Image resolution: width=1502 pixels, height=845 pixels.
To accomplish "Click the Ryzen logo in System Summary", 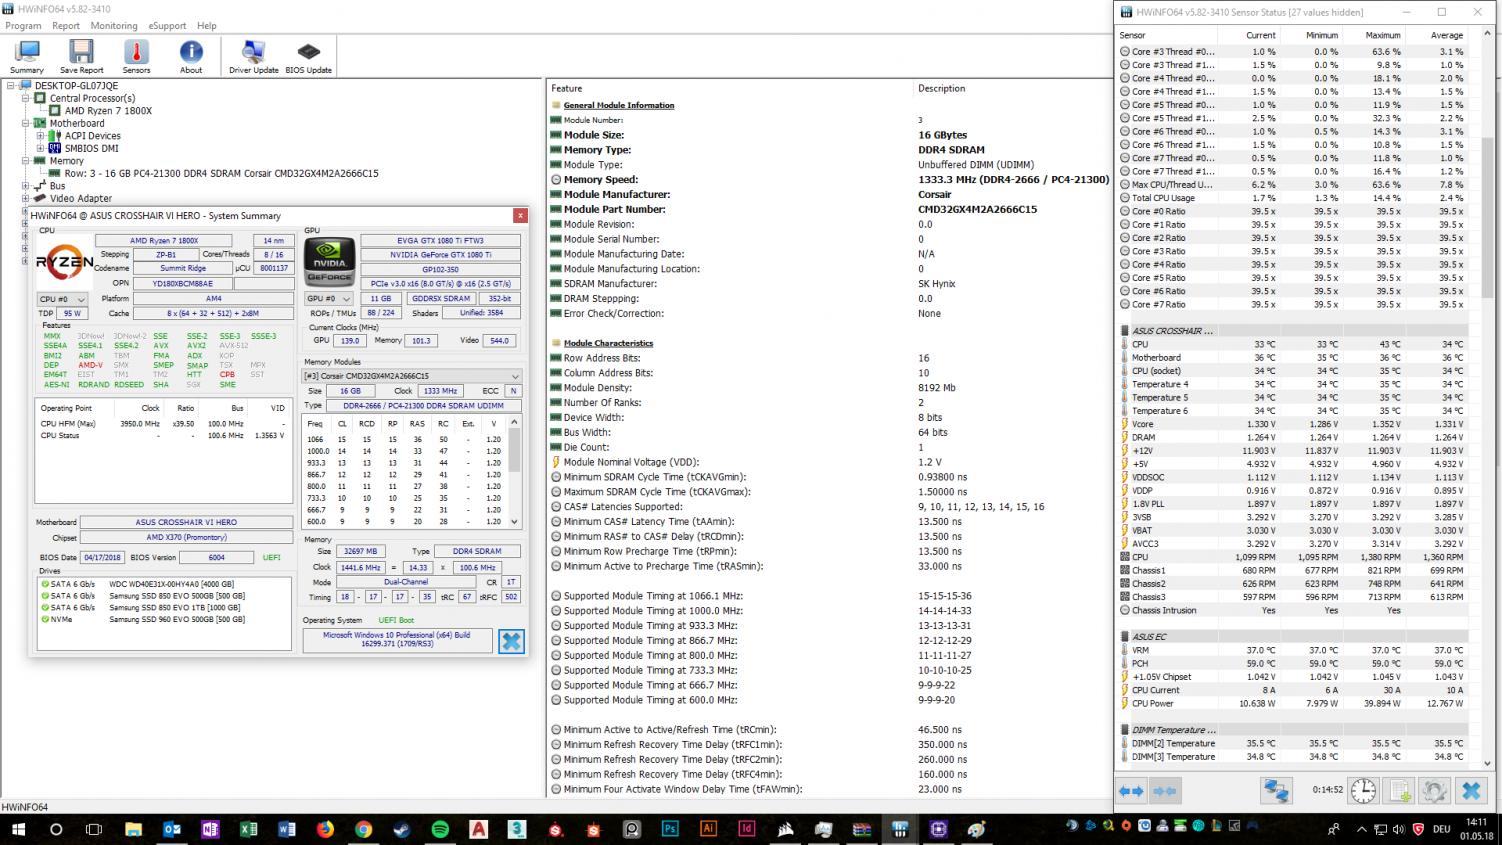I will pyautogui.click(x=64, y=263).
